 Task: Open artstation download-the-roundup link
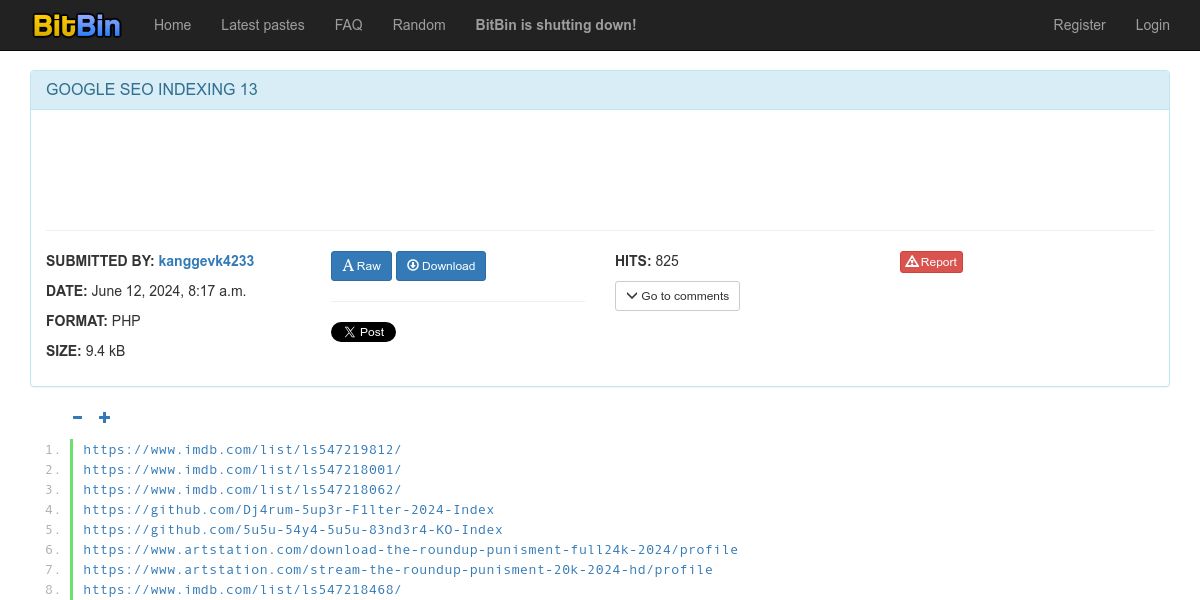click(410, 550)
